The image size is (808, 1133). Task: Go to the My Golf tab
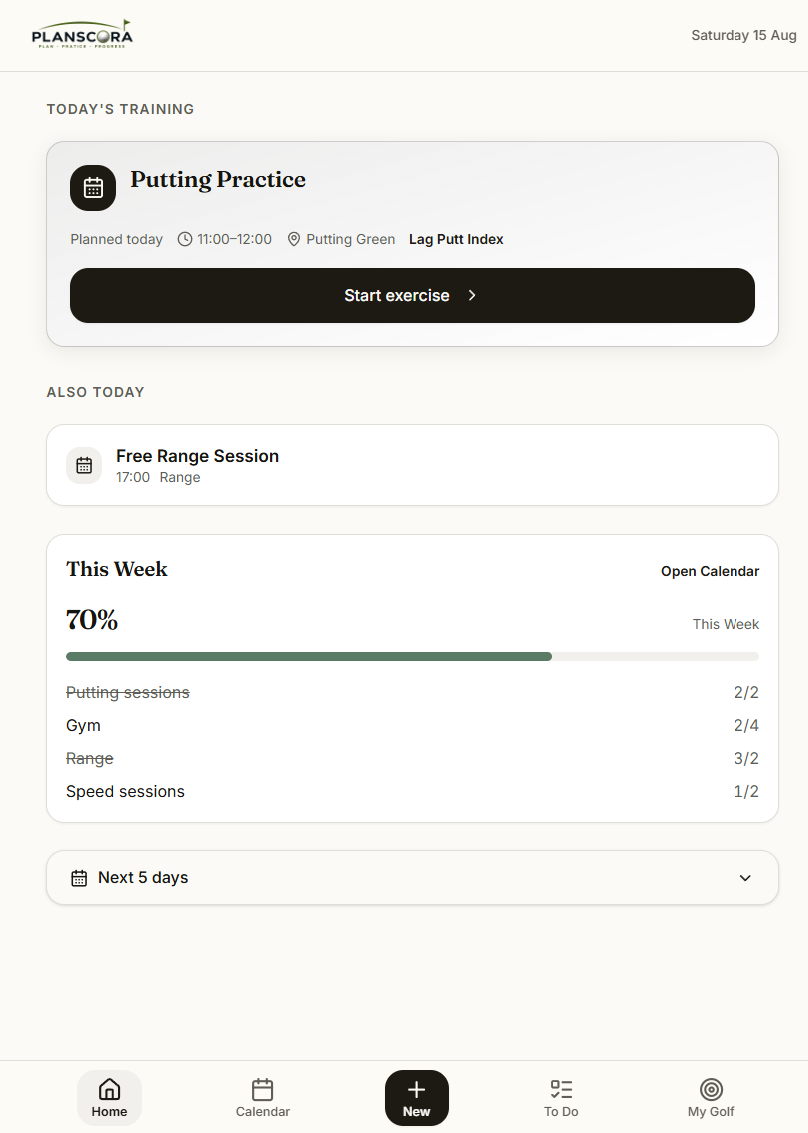[711, 1098]
